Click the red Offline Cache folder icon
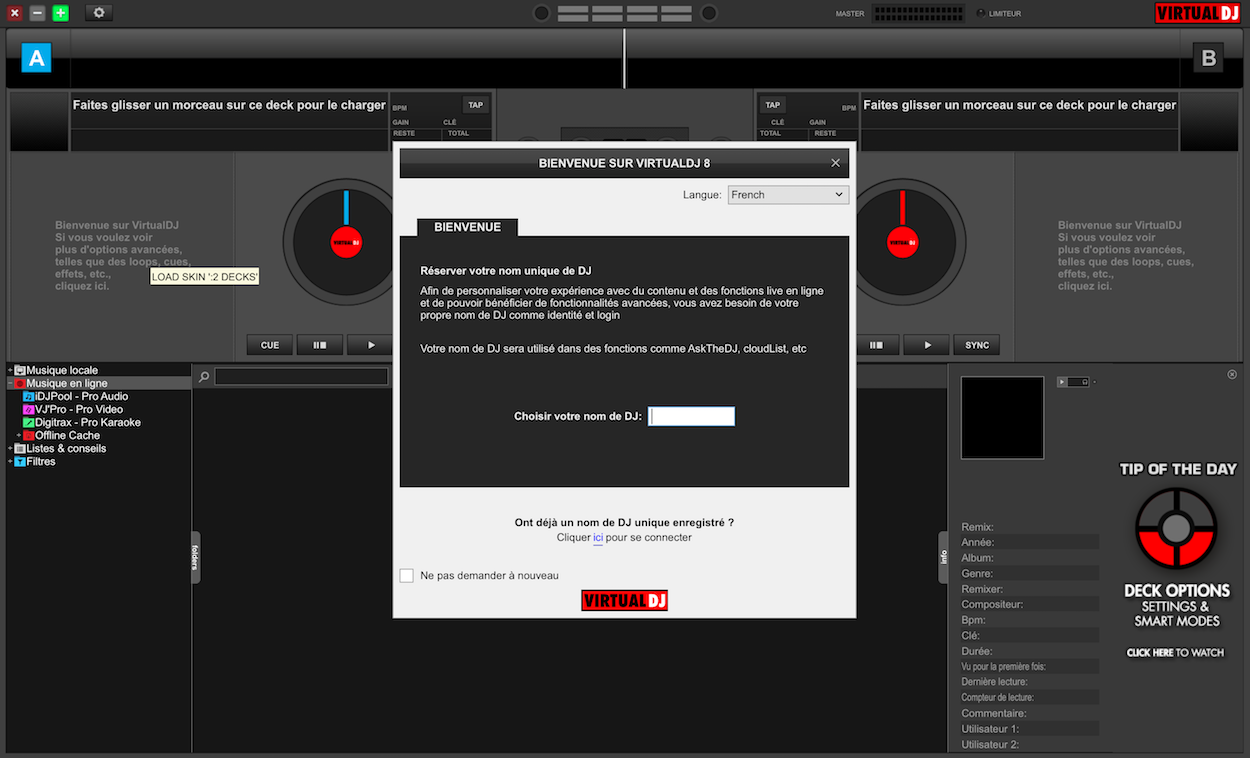 click(29, 435)
